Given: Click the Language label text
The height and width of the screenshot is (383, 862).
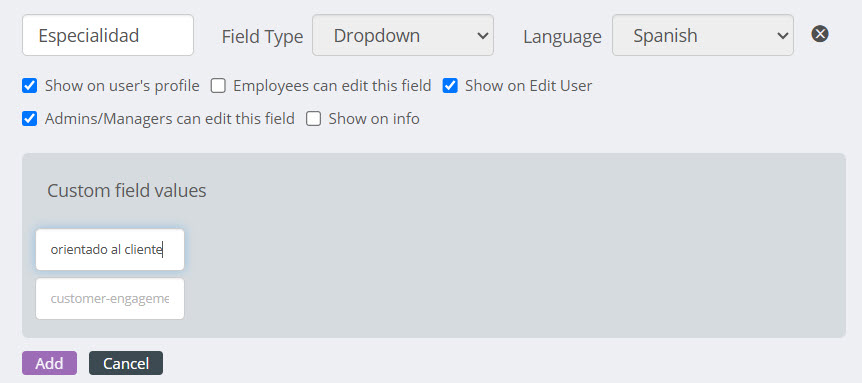Looking at the screenshot, I should (x=562, y=36).
